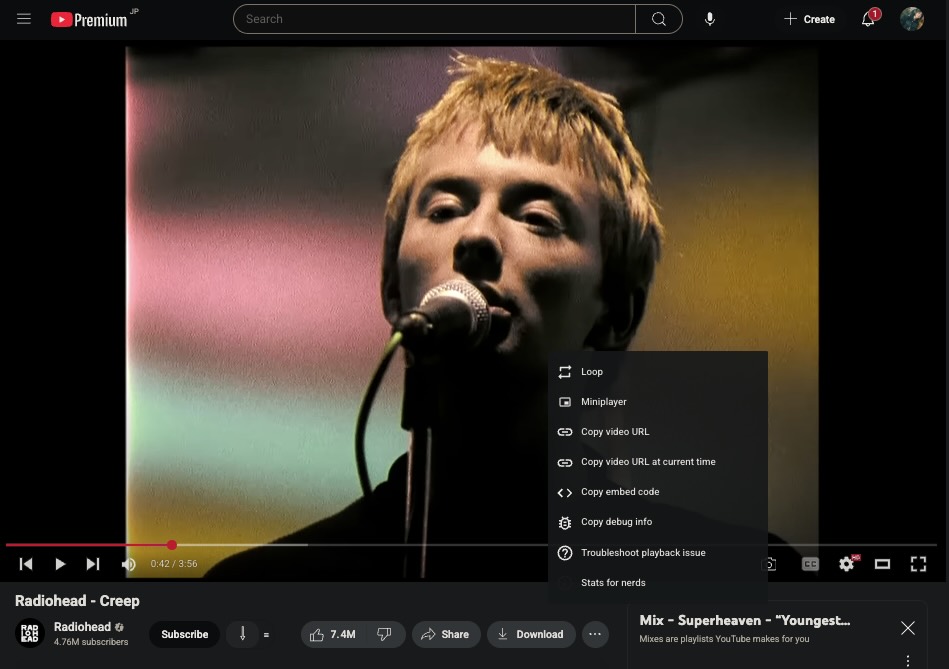Go to the previous video

coord(27,564)
